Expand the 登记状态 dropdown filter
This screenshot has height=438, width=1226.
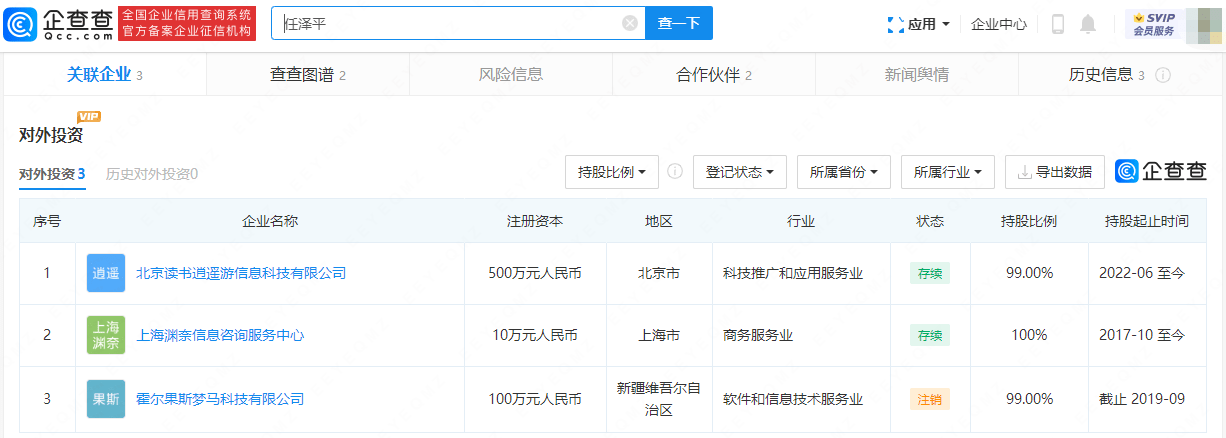[740, 172]
